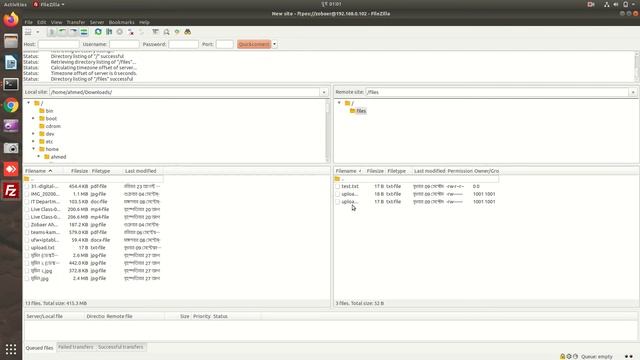Image resolution: width=640 pixels, height=360 pixels.
Task: Click the encryption lock status icon
Action: (562, 356)
